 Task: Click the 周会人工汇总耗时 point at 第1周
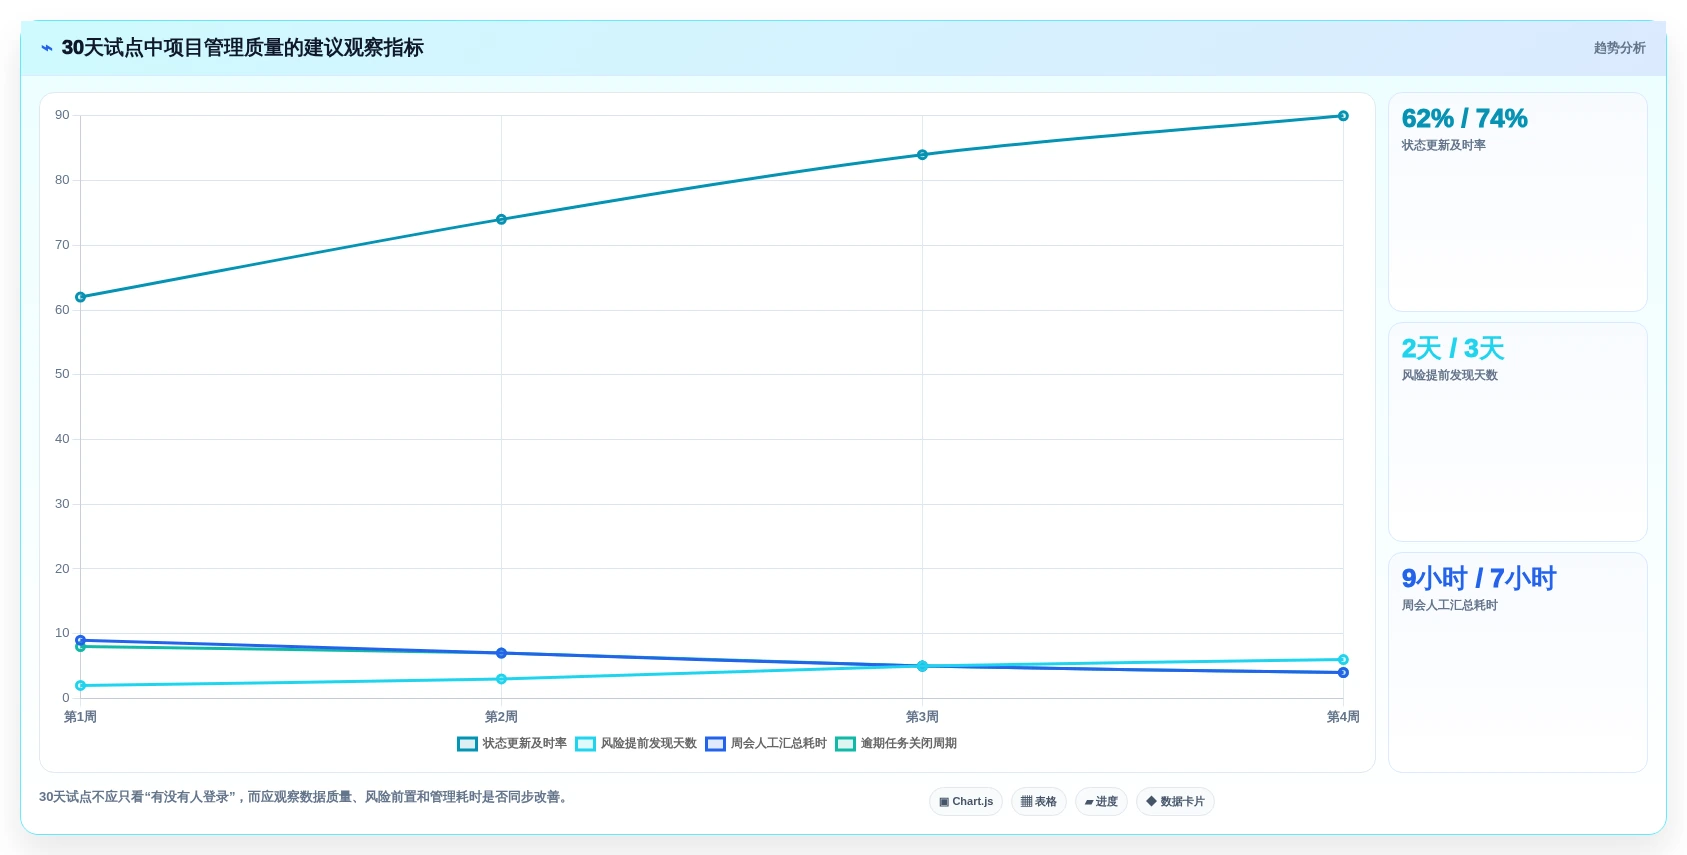(x=81, y=640)
